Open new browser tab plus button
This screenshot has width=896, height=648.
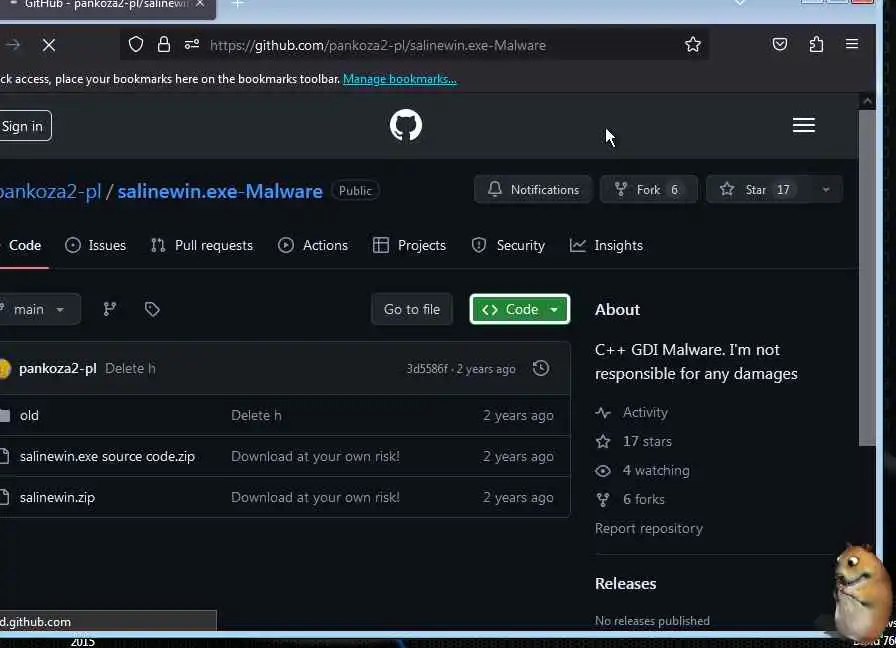click(238, 4)
